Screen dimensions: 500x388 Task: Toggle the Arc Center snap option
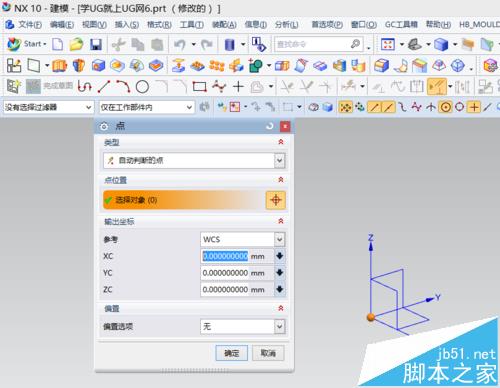tap(446, 107)
